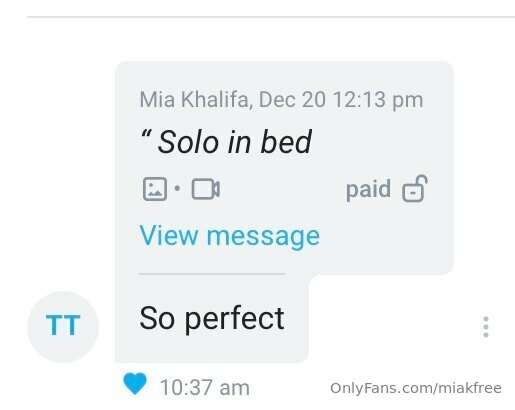Open the three-dot message options menu
This screenshot has width=515, height=410.
(x=486, y=327)
